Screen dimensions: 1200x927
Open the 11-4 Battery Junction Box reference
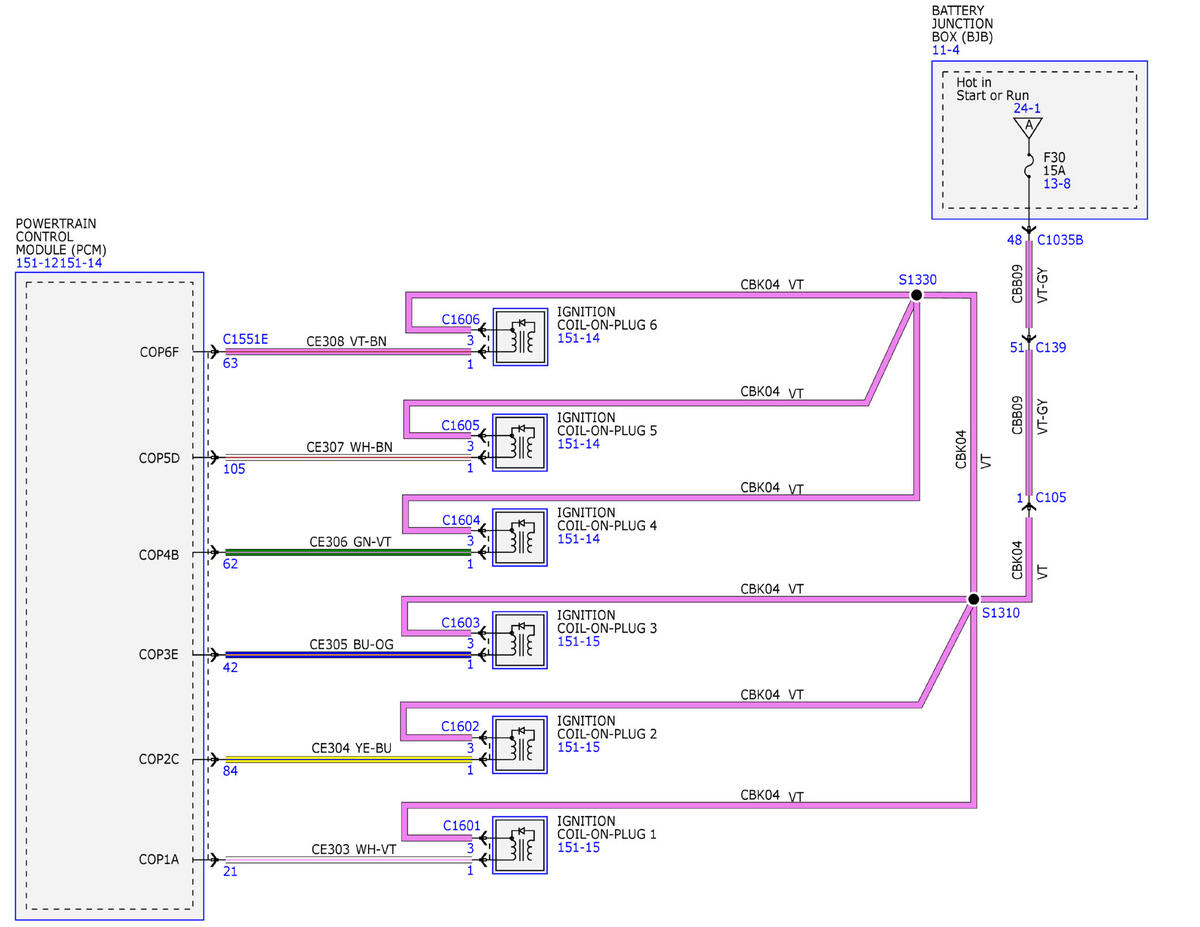coord(945,49)
